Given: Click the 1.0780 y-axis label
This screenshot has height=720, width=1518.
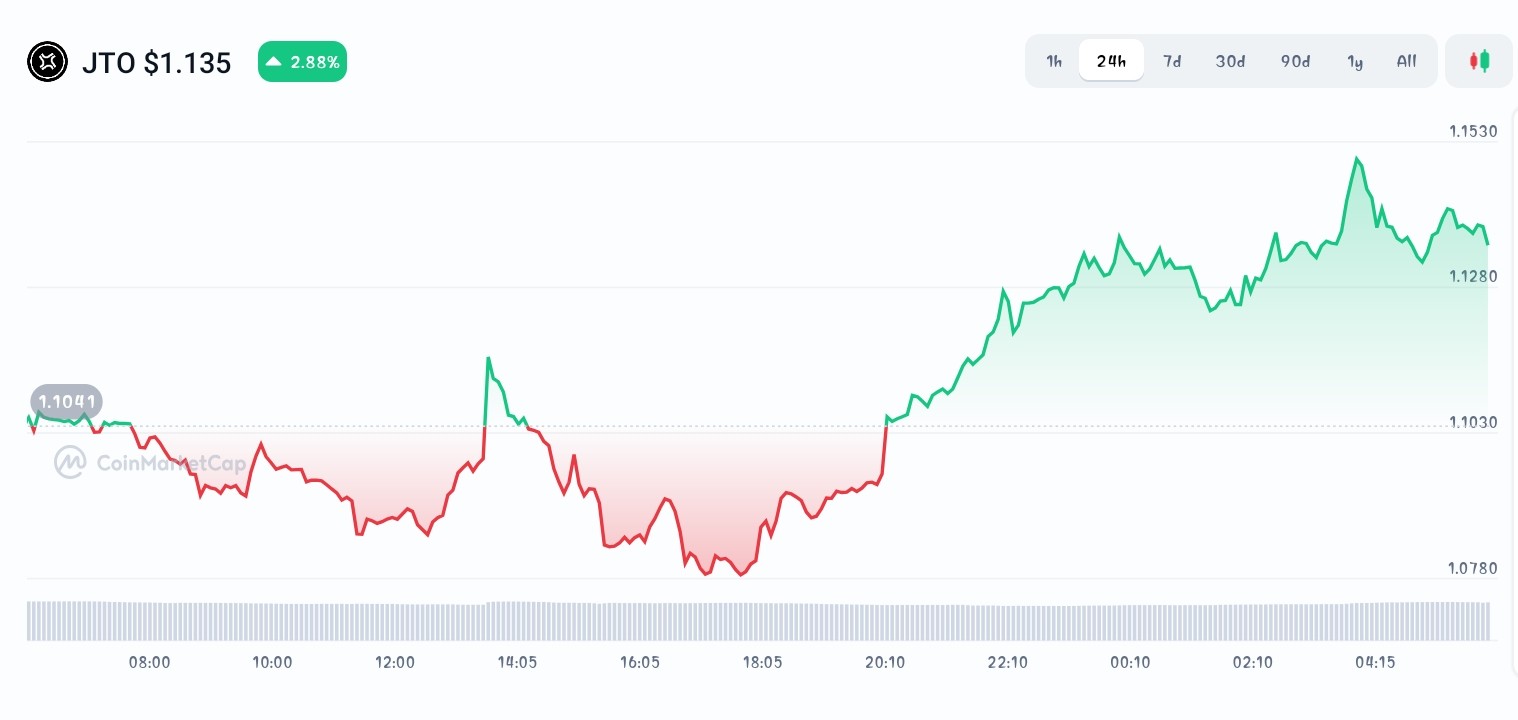Looking at the screenshot, I should tap(1473, 568).
